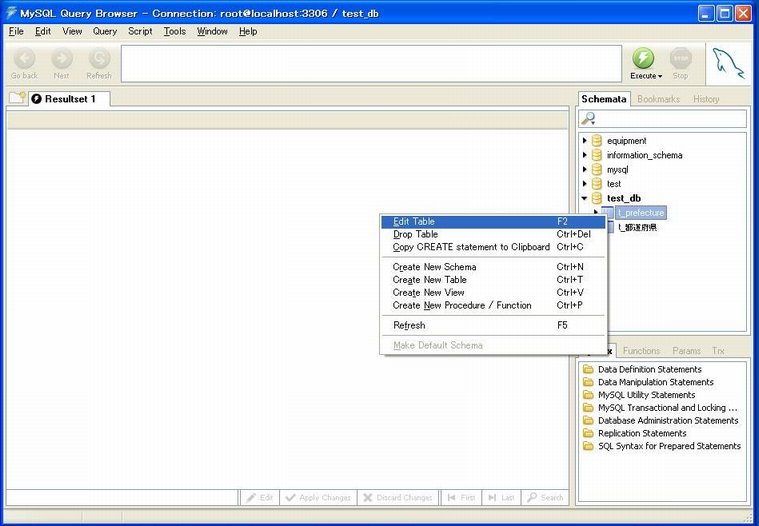Open the Script menu

[x=140, y=31]
